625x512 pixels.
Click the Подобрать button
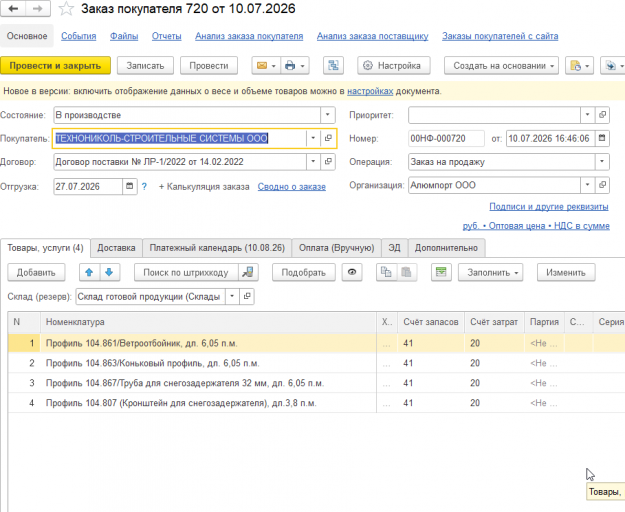tap(304, 273)
